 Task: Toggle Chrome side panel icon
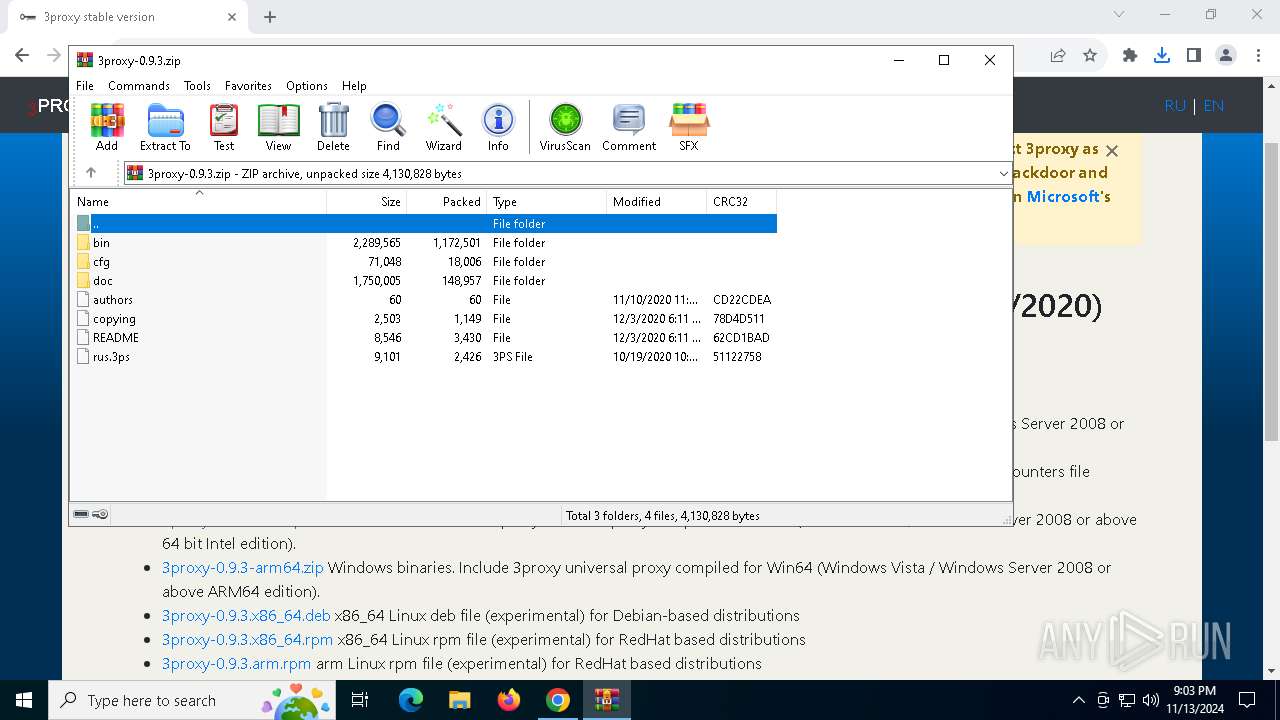[1193, 56]
